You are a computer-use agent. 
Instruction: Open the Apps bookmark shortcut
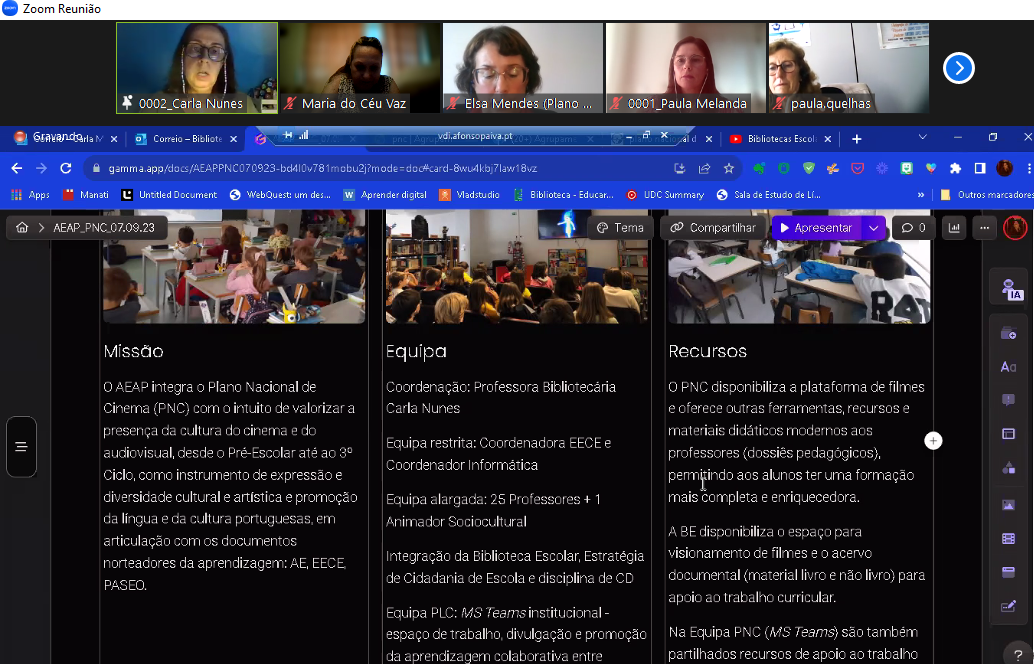tap(30, 195)
